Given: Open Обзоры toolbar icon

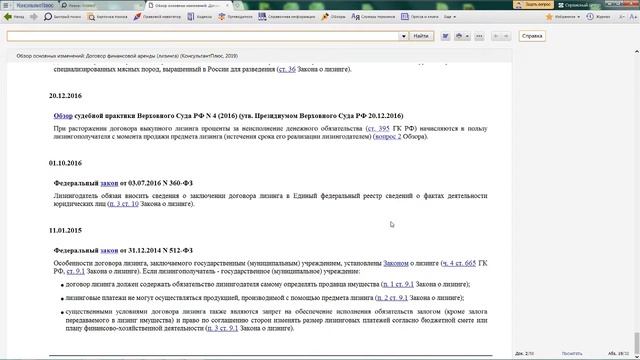Looking at the screenshot, I should point(325,17).
